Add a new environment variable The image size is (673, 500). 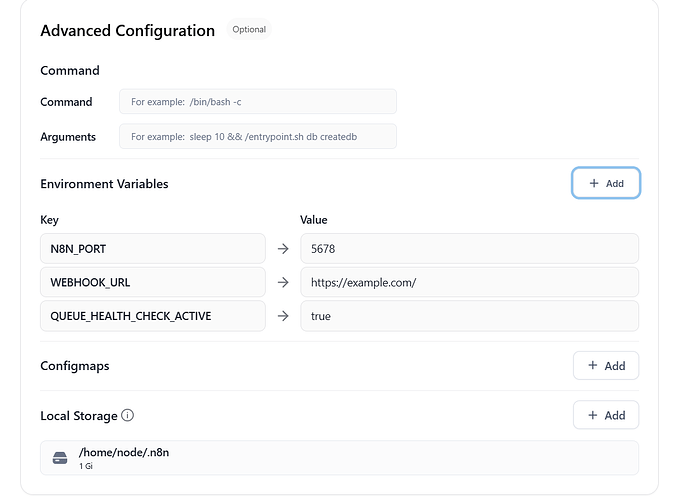[x=606, y=183]
